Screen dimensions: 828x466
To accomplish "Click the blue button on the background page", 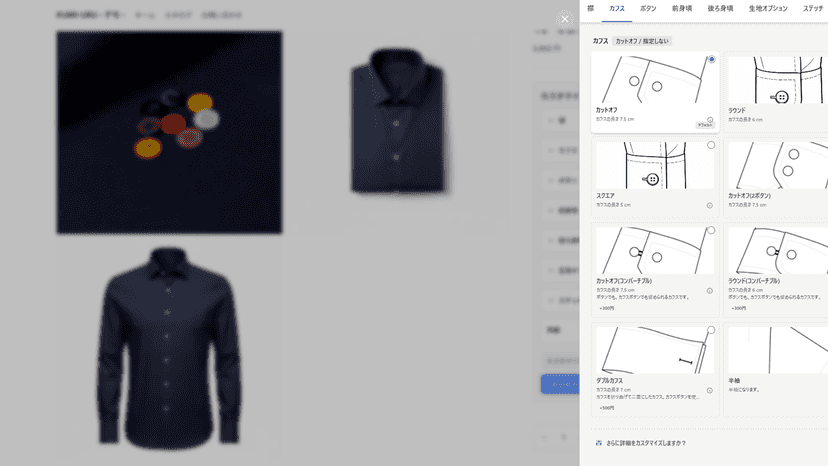I will (560, 384).
